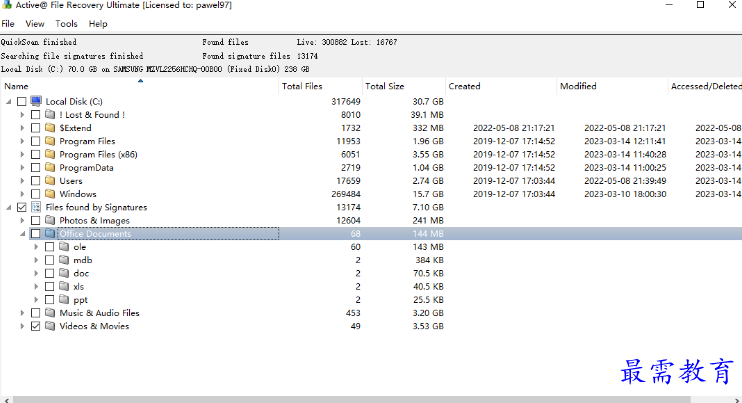Screen dimensions: 742x403
Task: Check the Office Documents checkbox
Action: pos(35,234)
